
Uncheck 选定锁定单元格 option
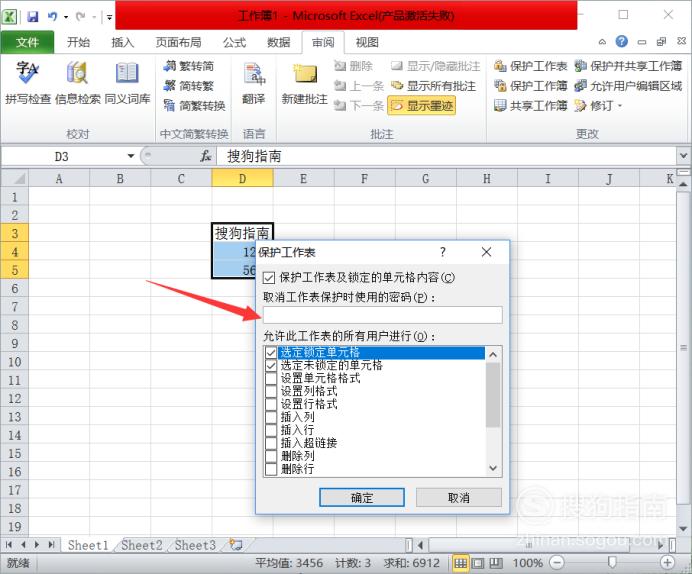271,353
